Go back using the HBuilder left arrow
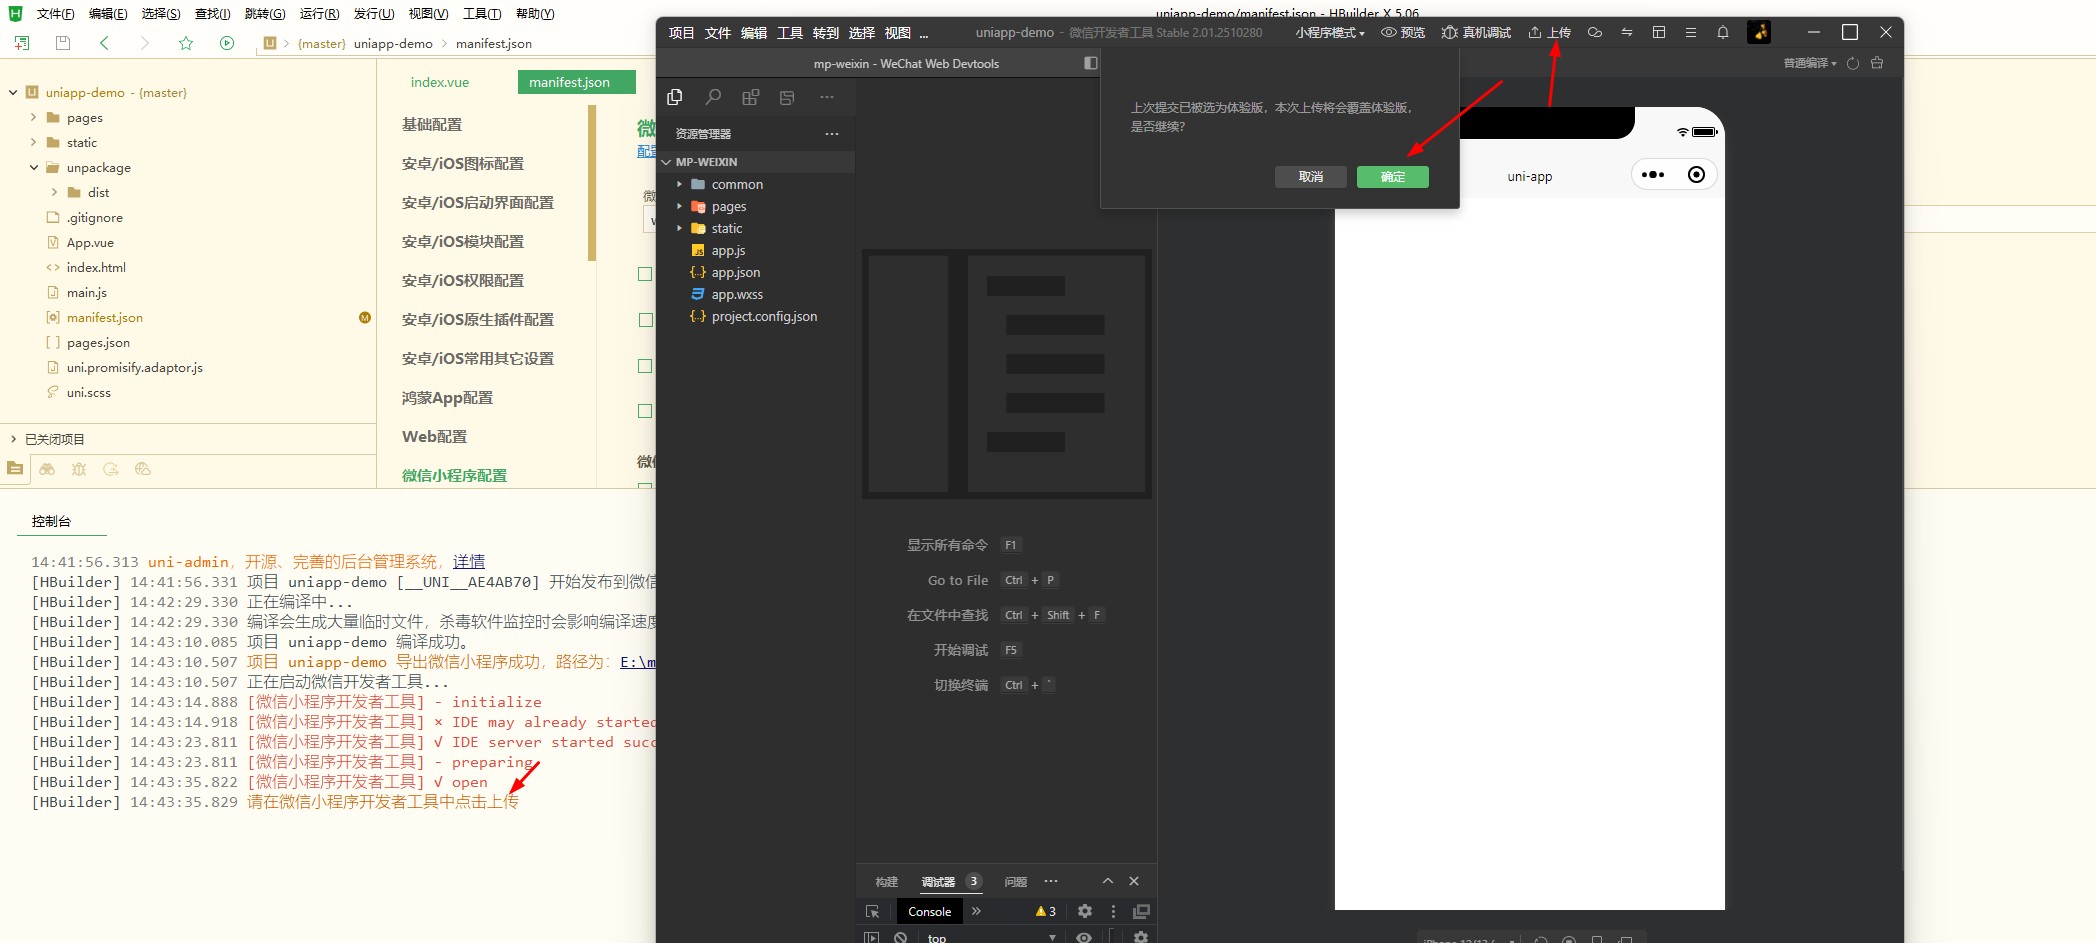Image resolution: width=2096 pixels, height=943 pixels. (104, 43)
